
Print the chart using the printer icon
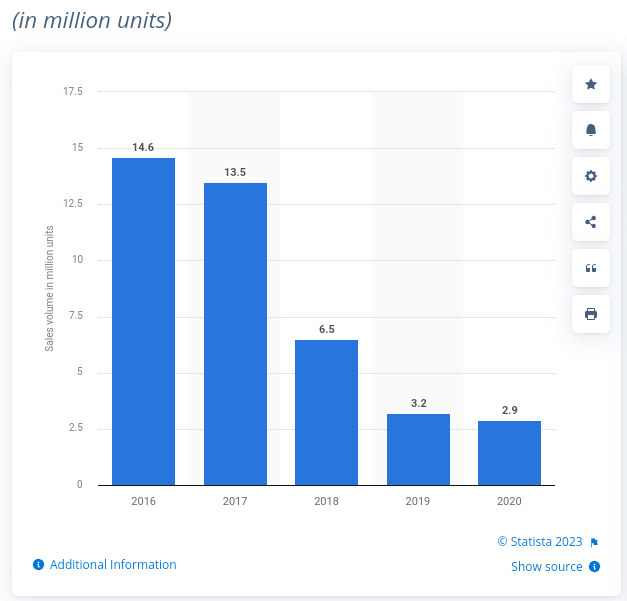(x=590, y=314)
